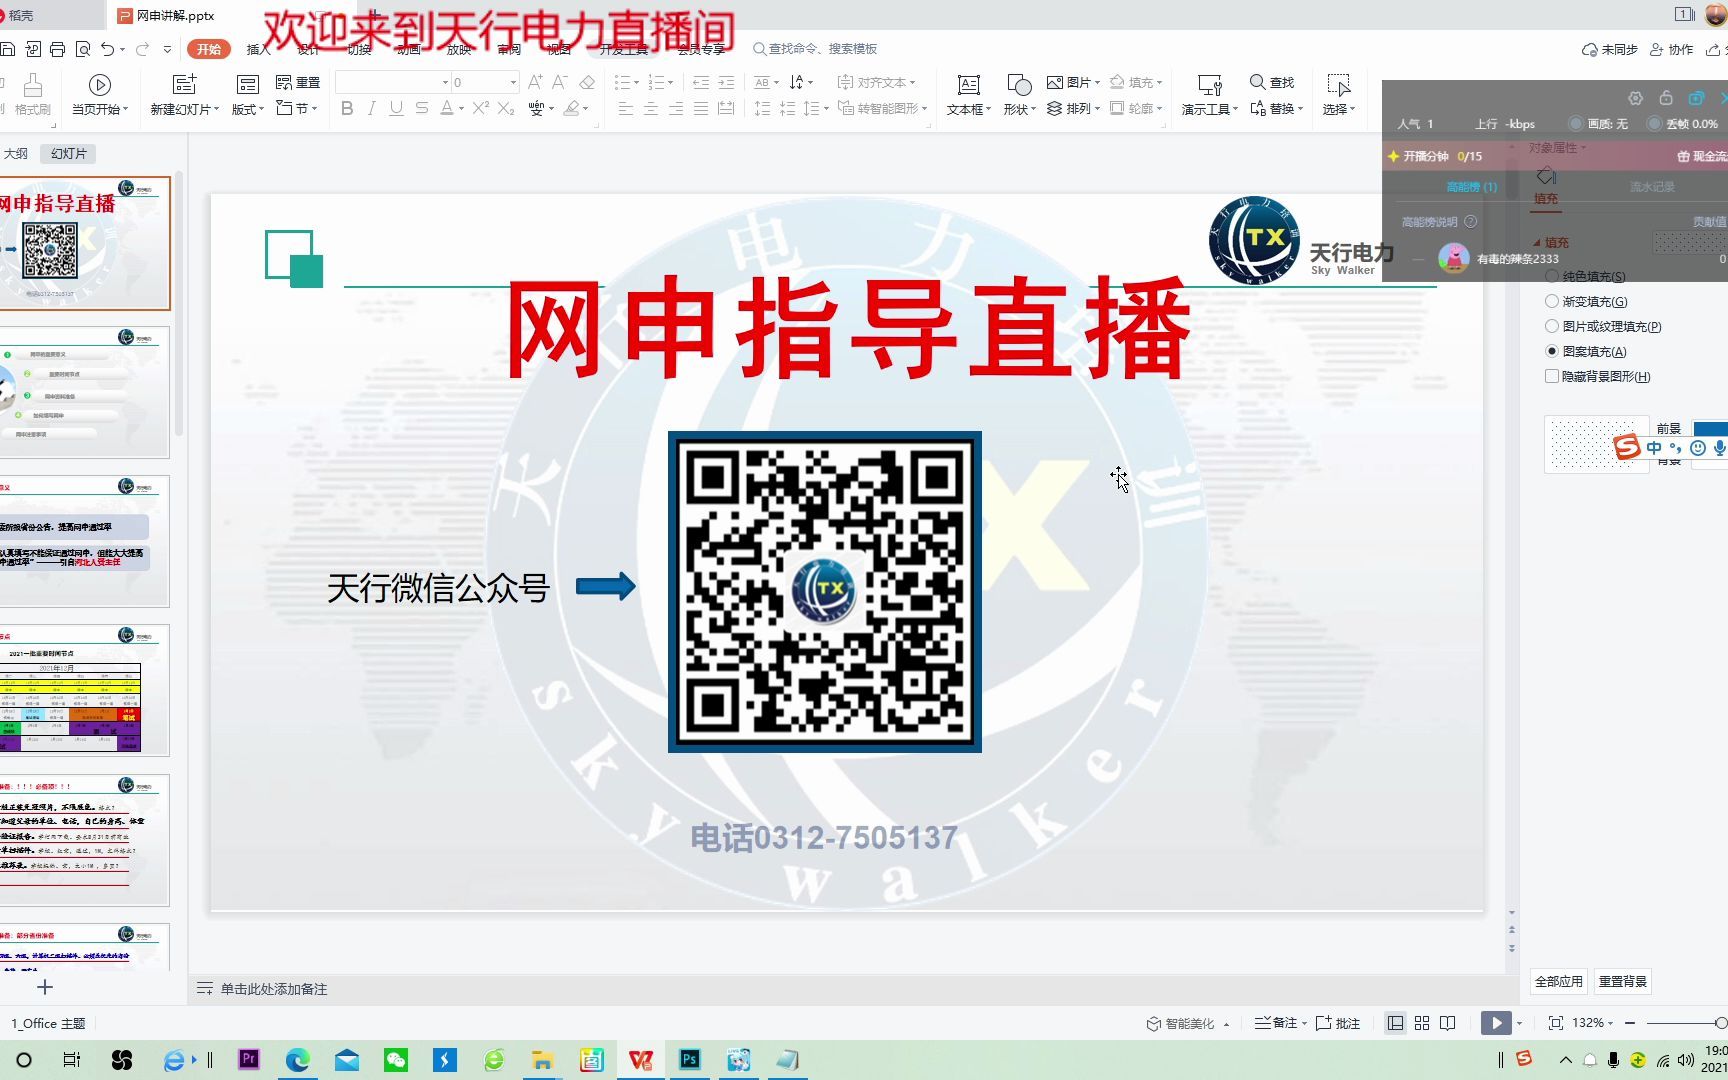Select 纯色填充 solid fill radio

[x=1552, y=276]
